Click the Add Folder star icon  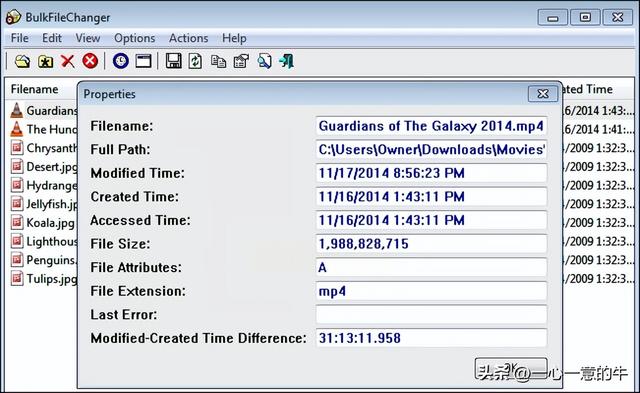click(45, 61)
